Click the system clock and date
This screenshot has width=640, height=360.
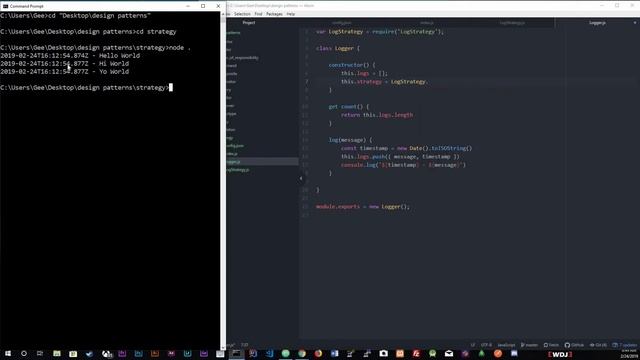pos(629,354)
